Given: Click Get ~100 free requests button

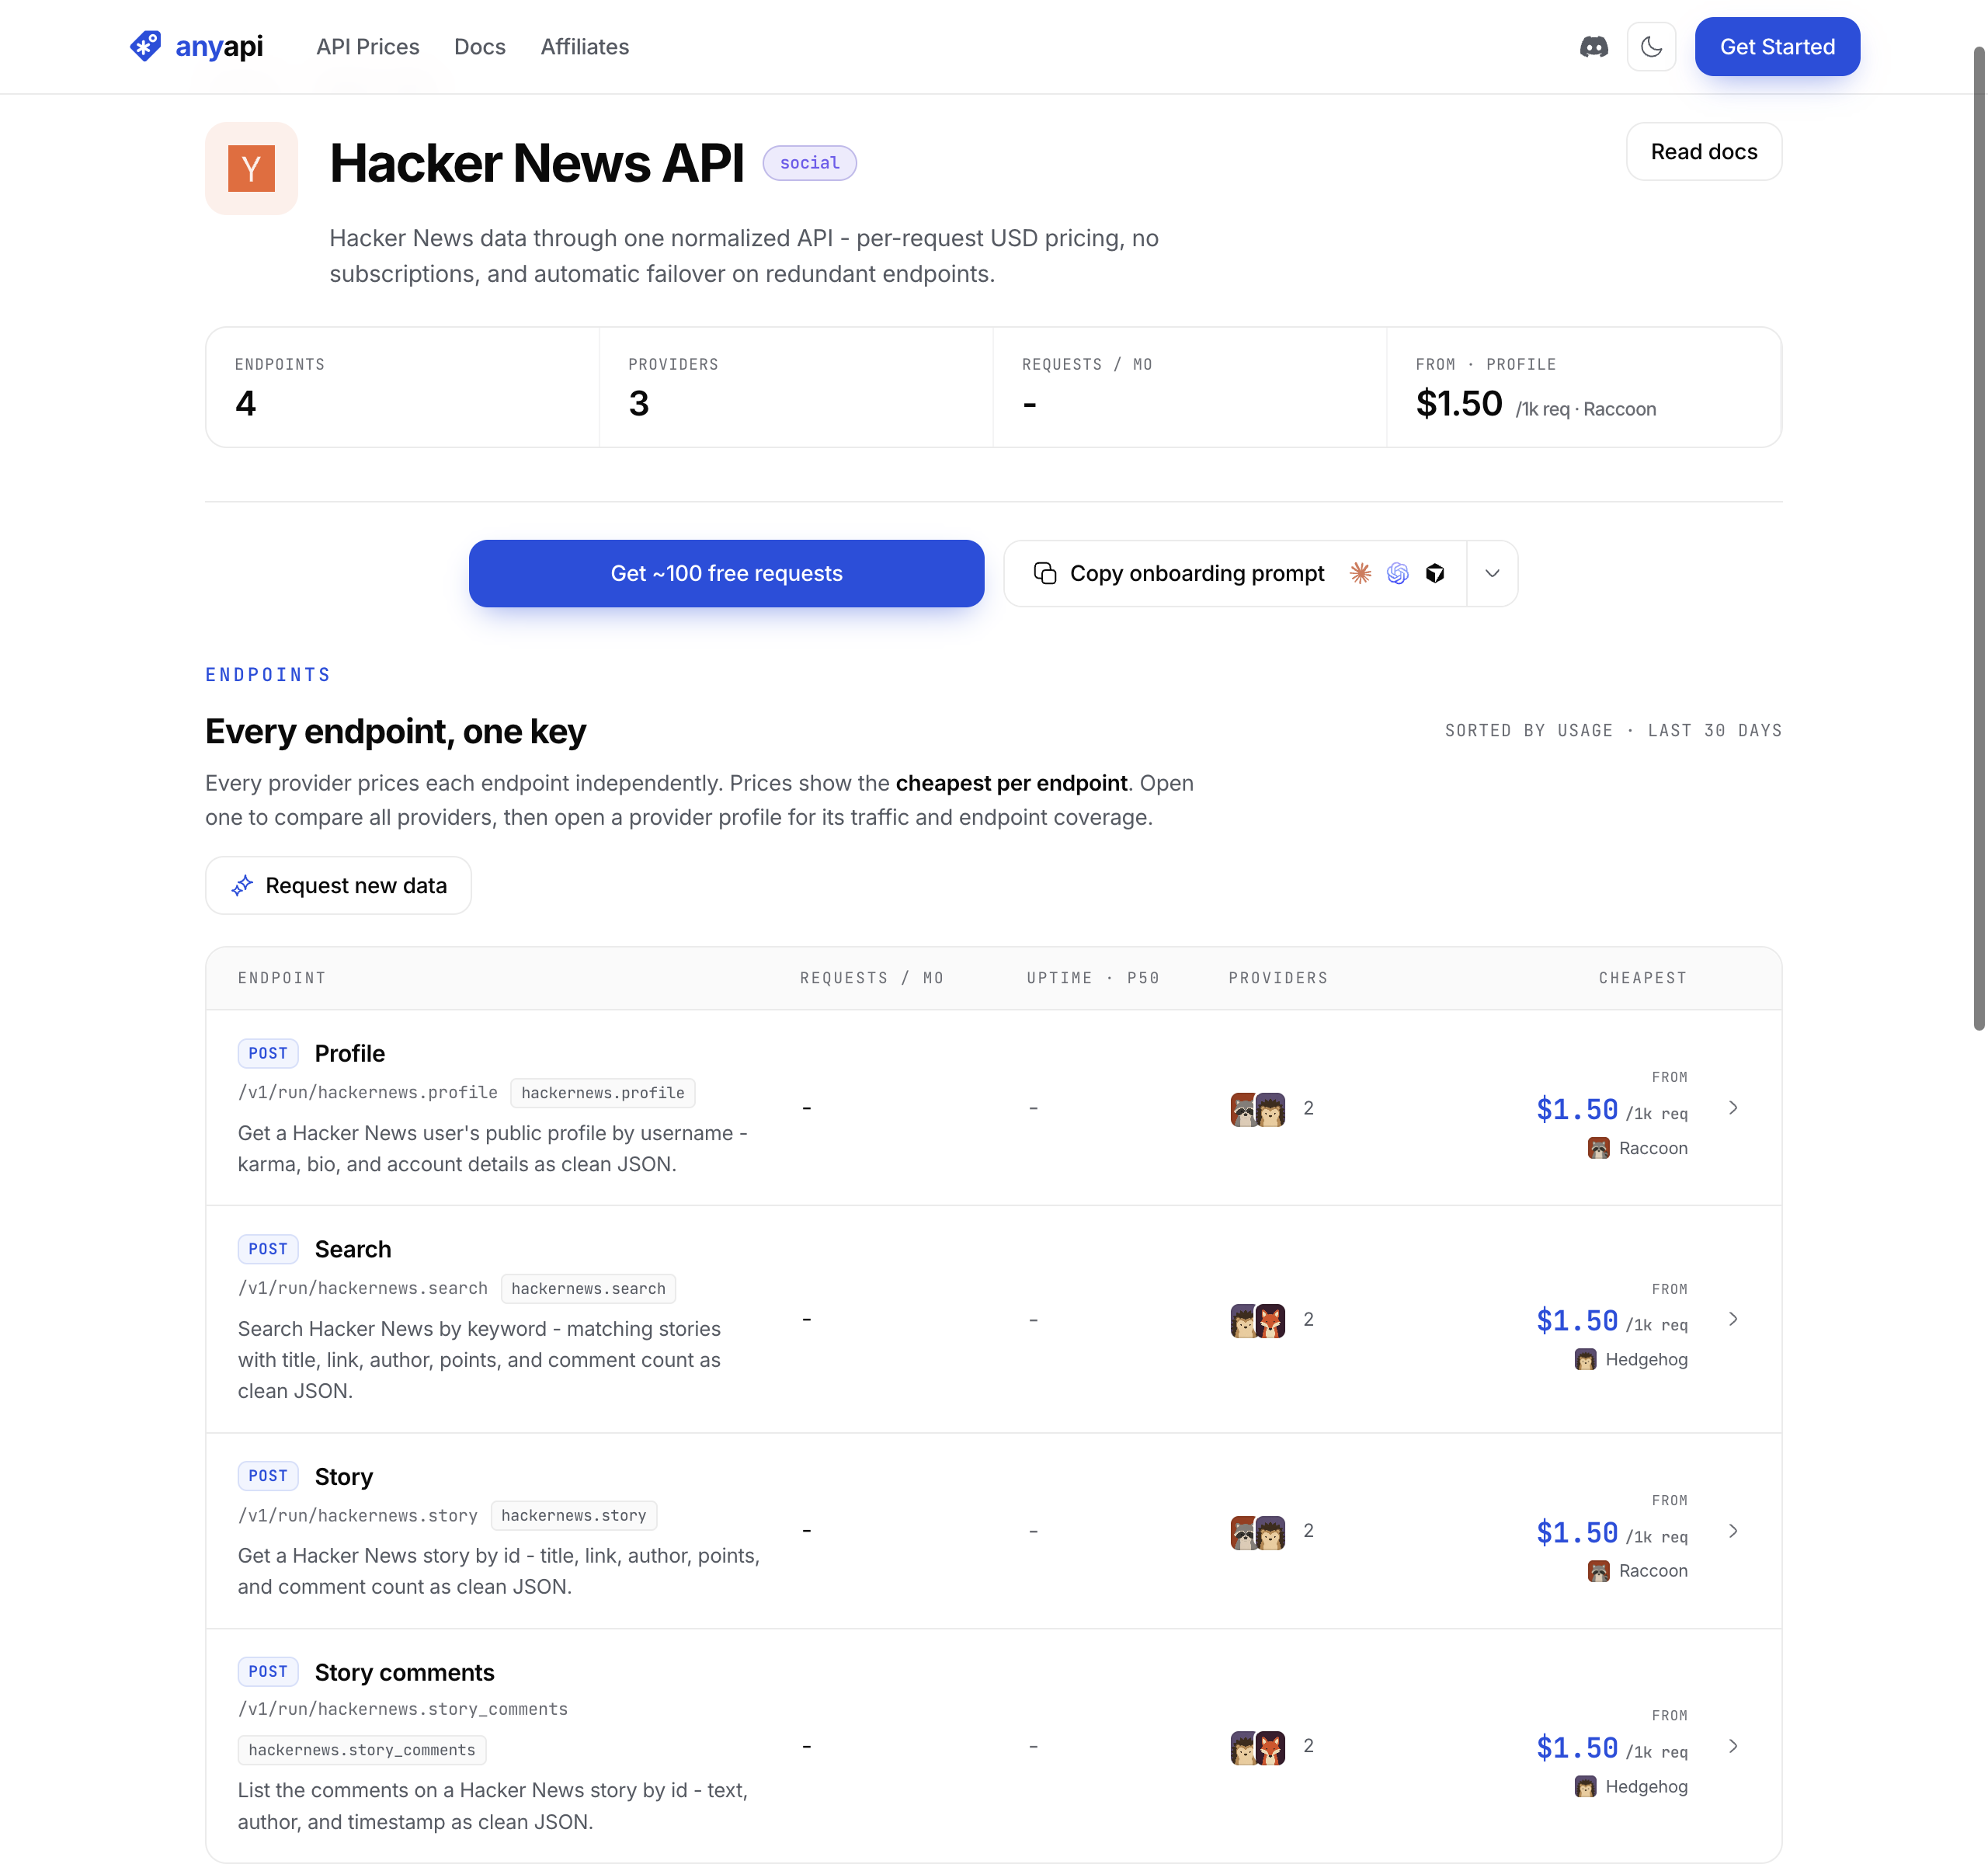Looking at the screenshot, I should 727,573.
